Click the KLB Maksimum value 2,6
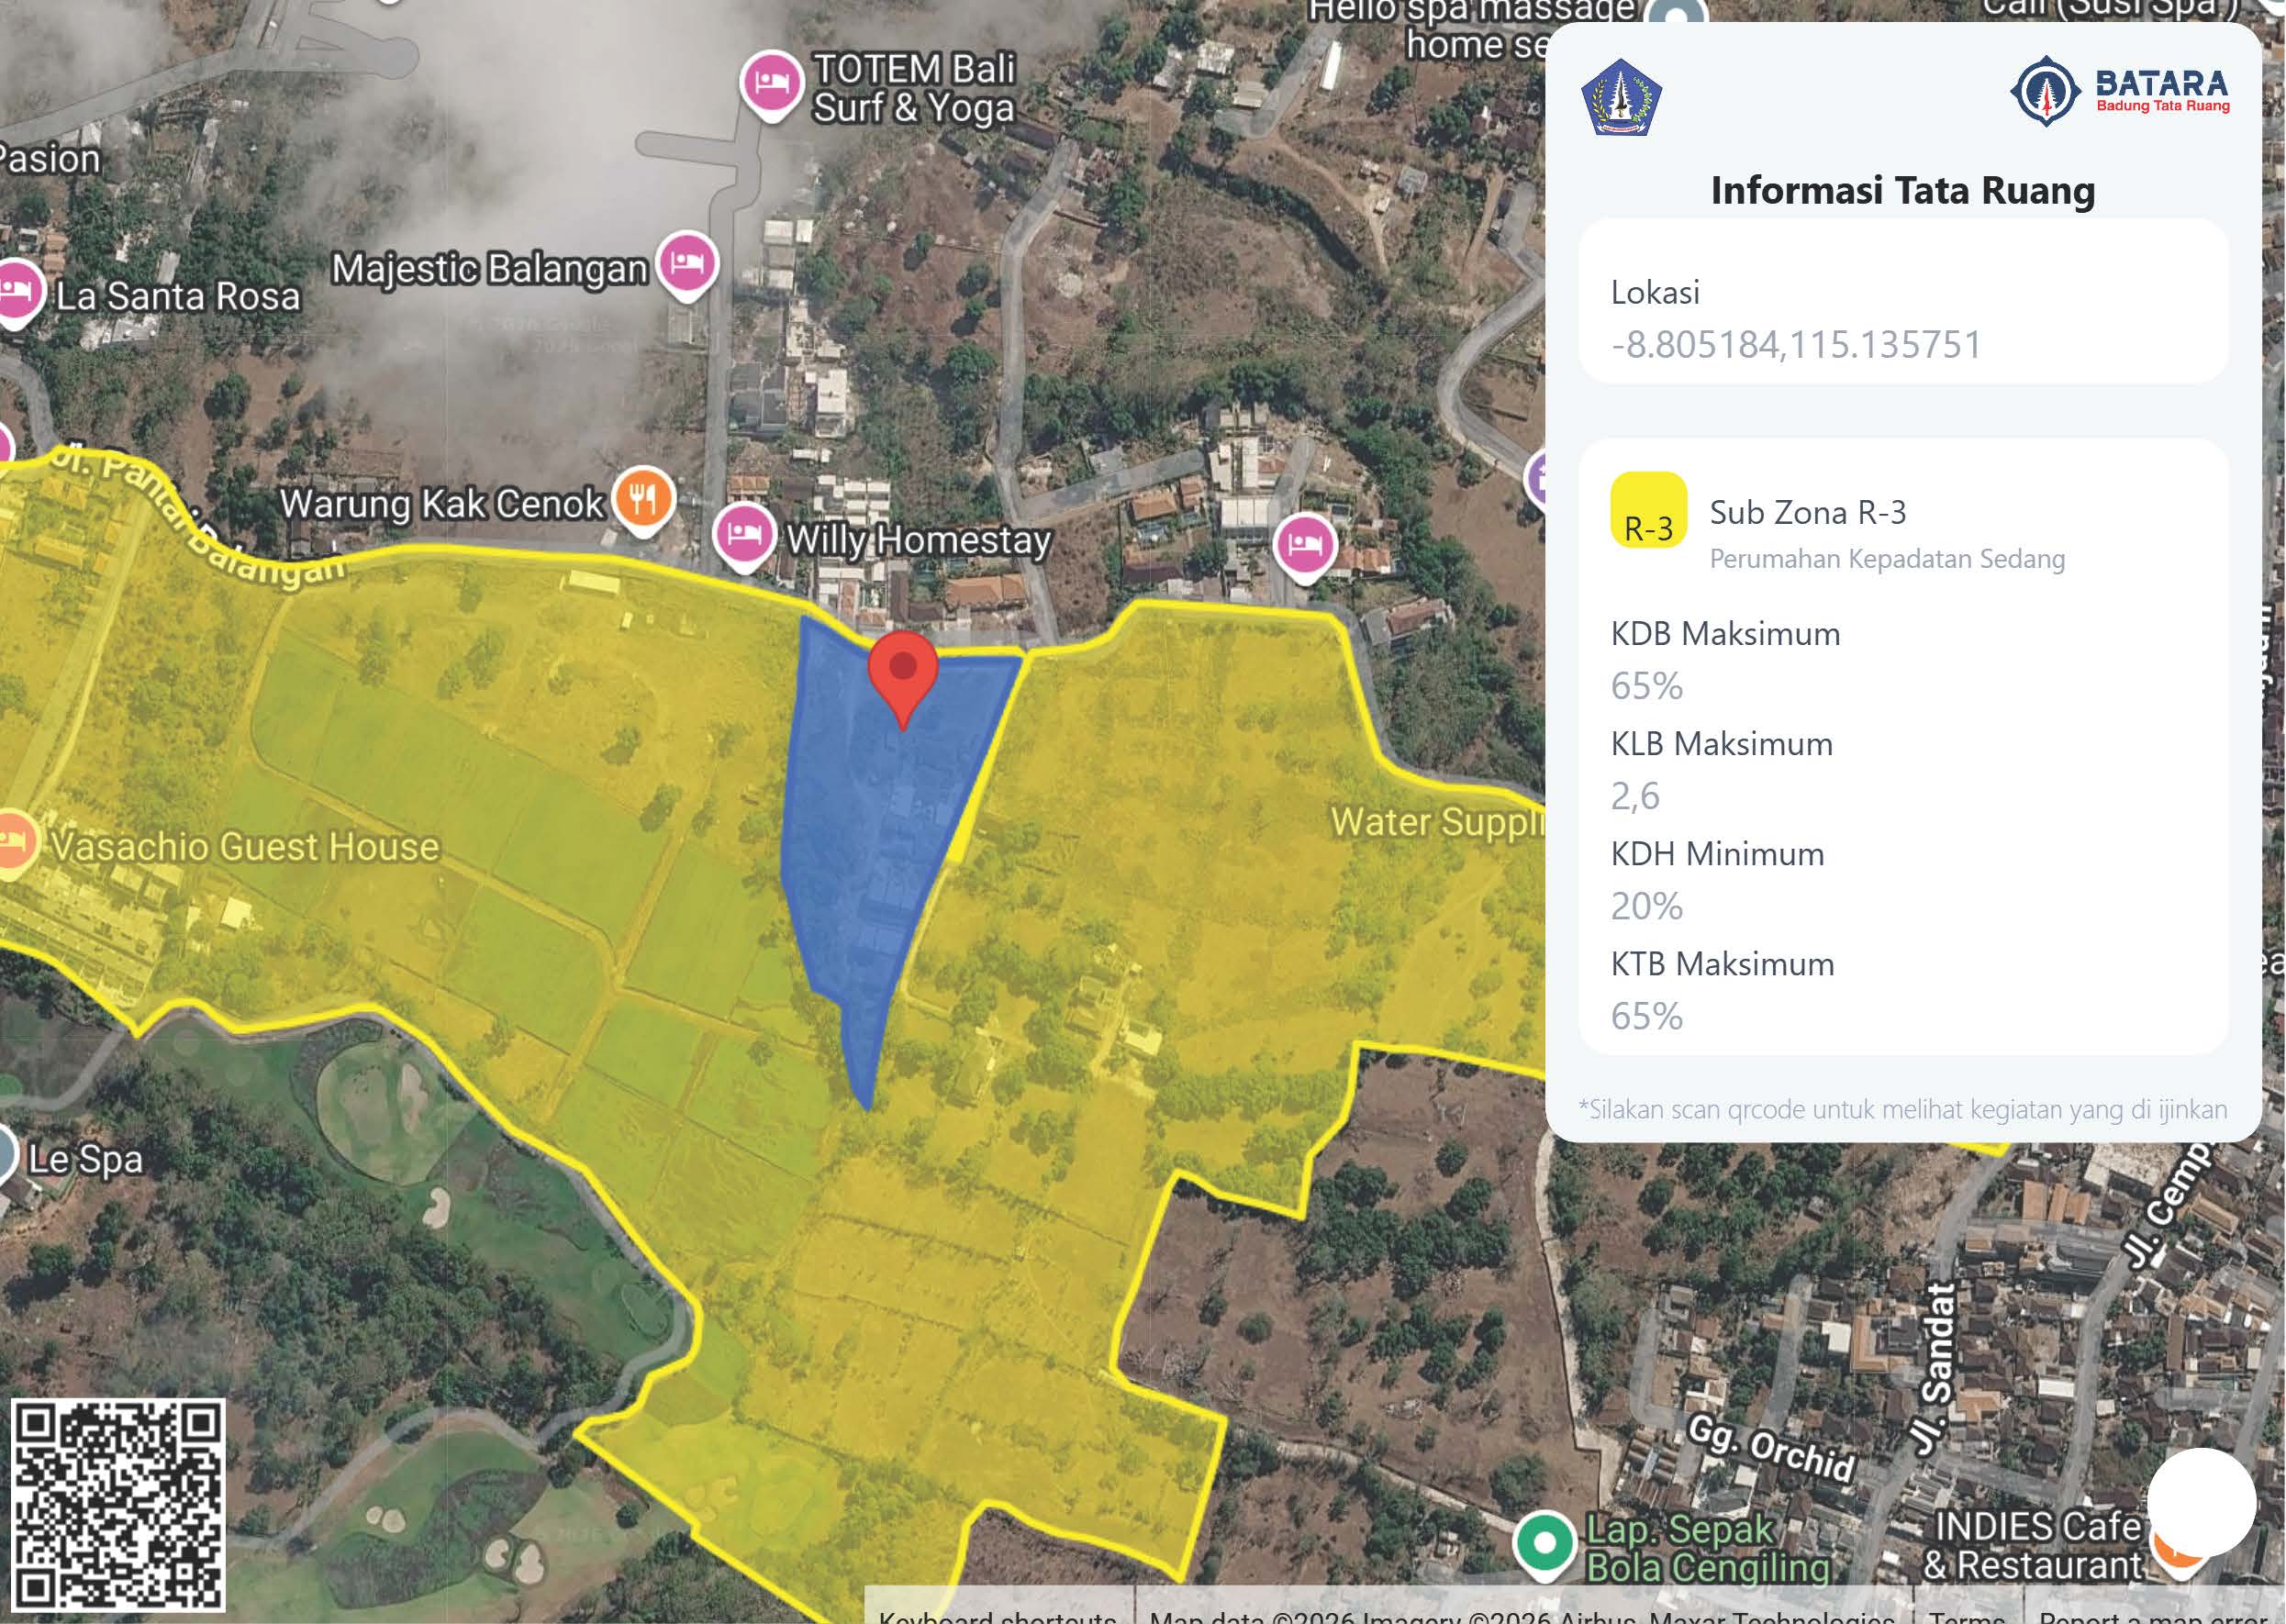 [1635, 797]
